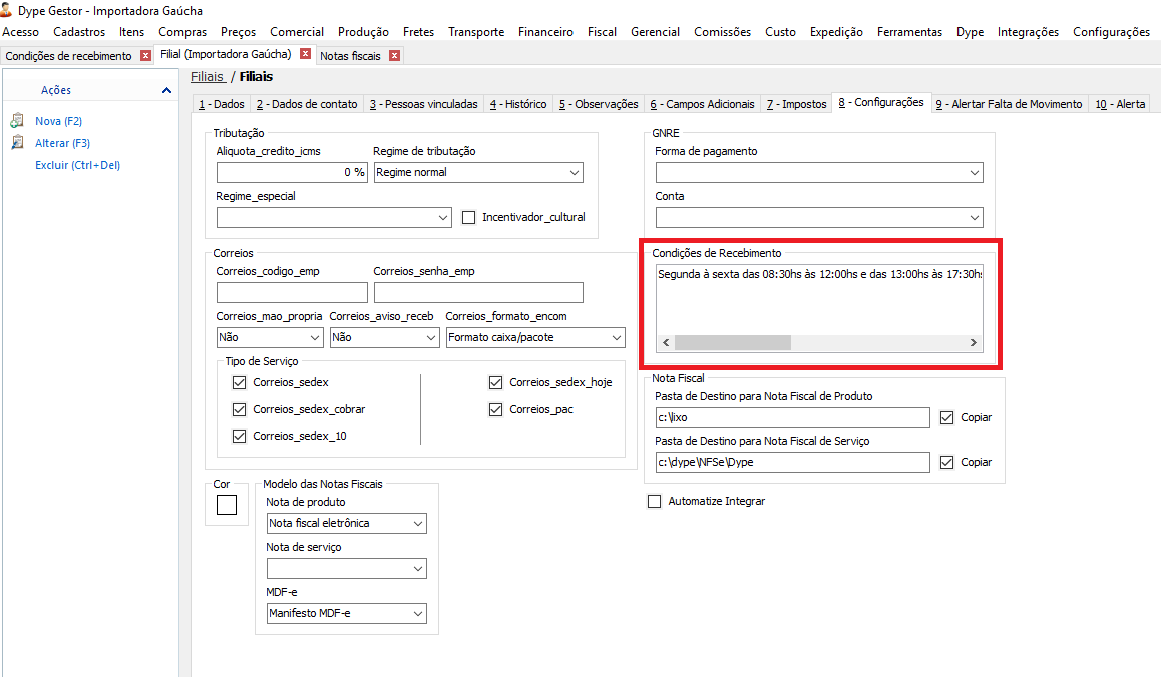
Task: Switch to 6 - Campos Adicionais tab
Action: point(703,104)
